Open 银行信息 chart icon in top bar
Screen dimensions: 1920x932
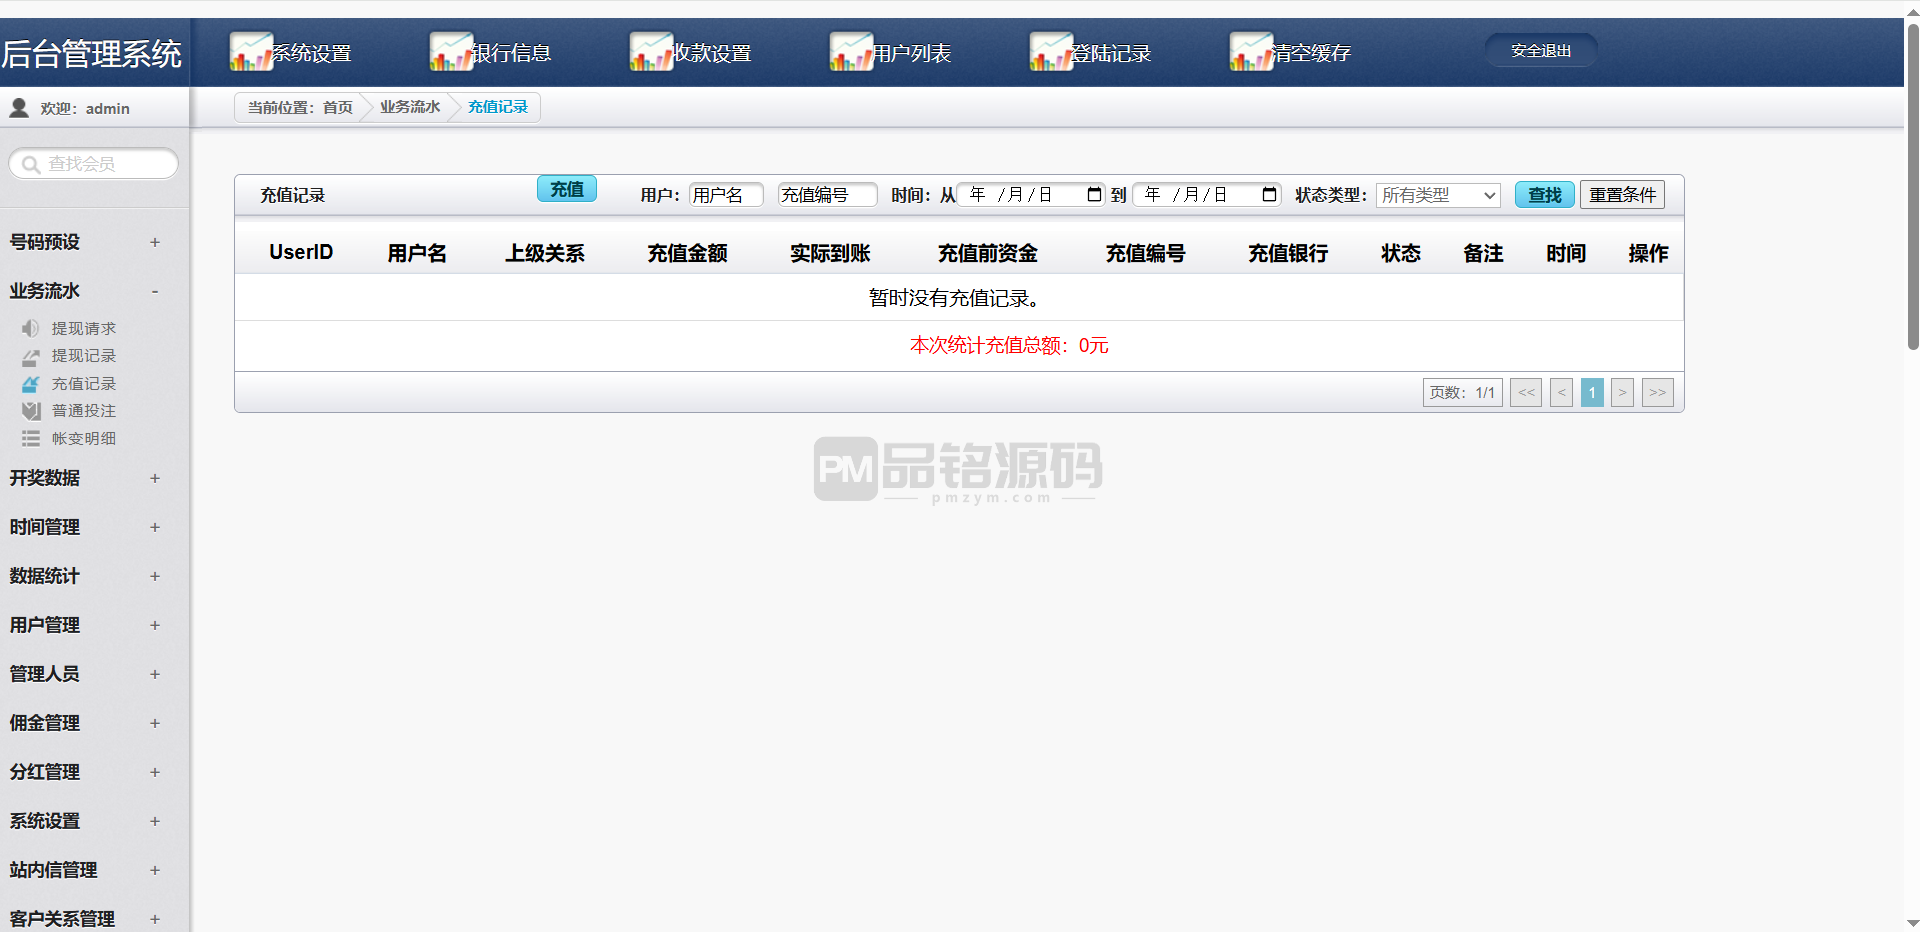tap(451, 52)
